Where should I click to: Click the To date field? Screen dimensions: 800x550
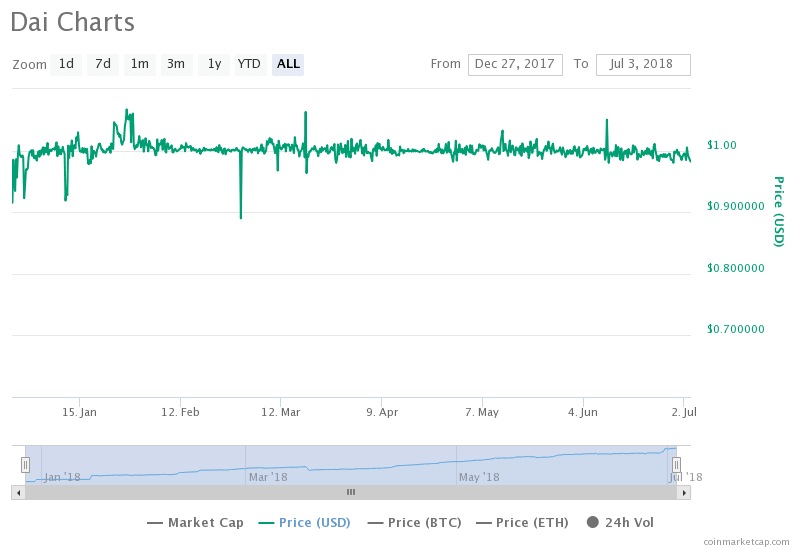(x=643, y=64)
